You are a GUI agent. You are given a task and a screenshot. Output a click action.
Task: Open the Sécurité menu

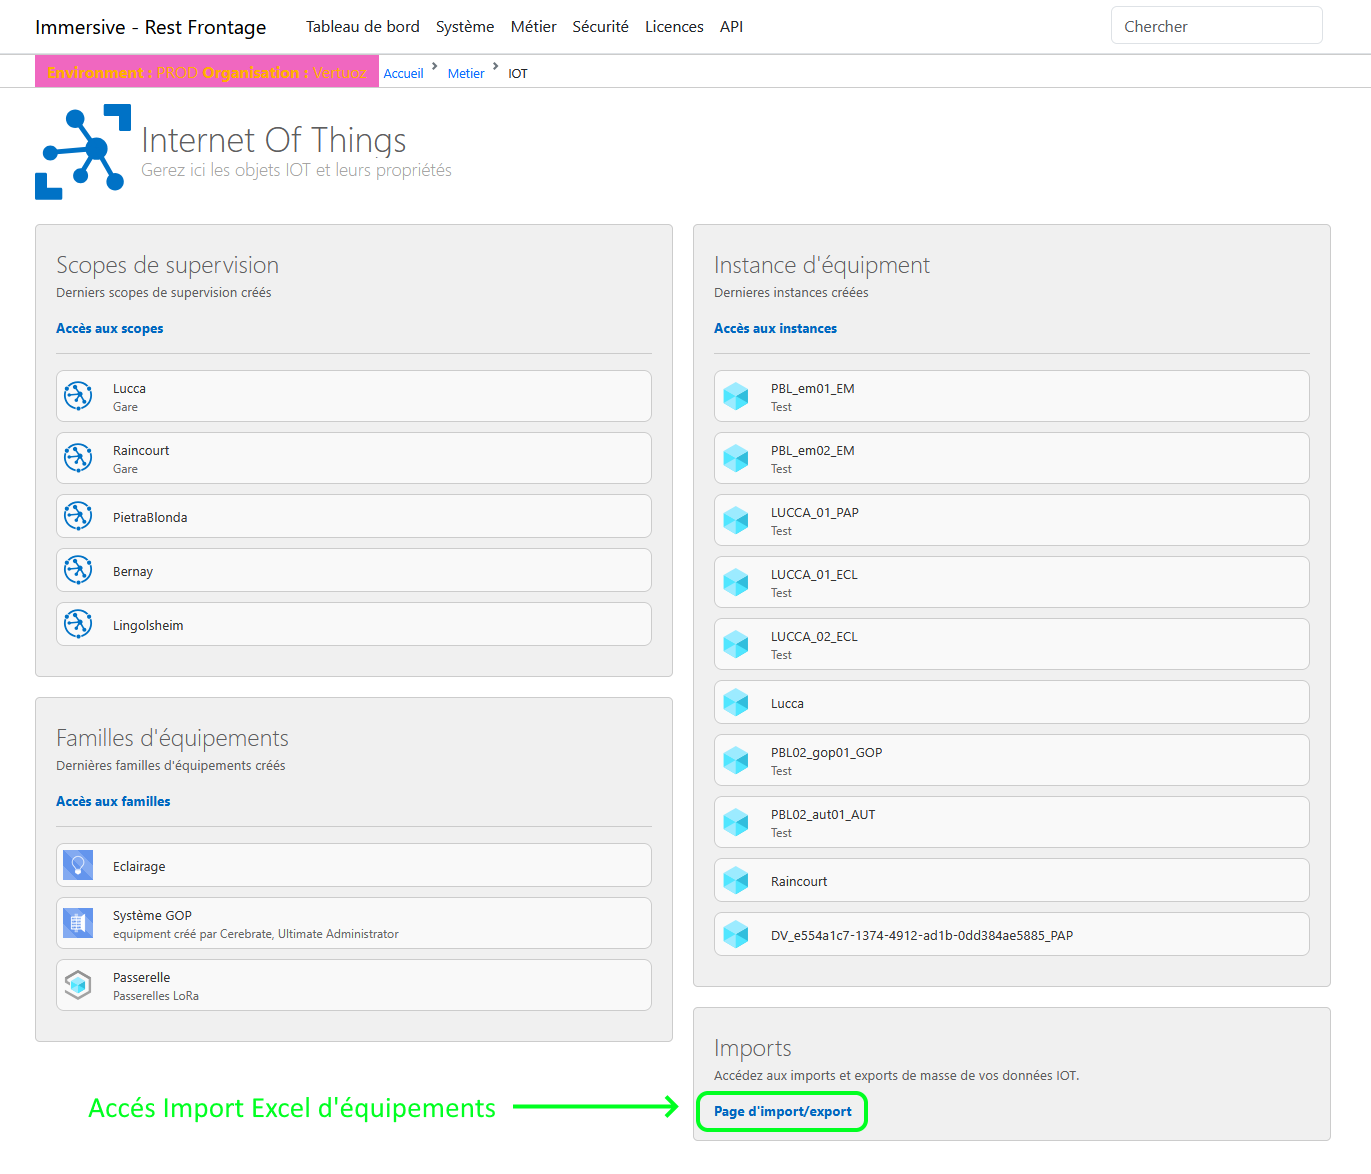click(x=600, y=26)
